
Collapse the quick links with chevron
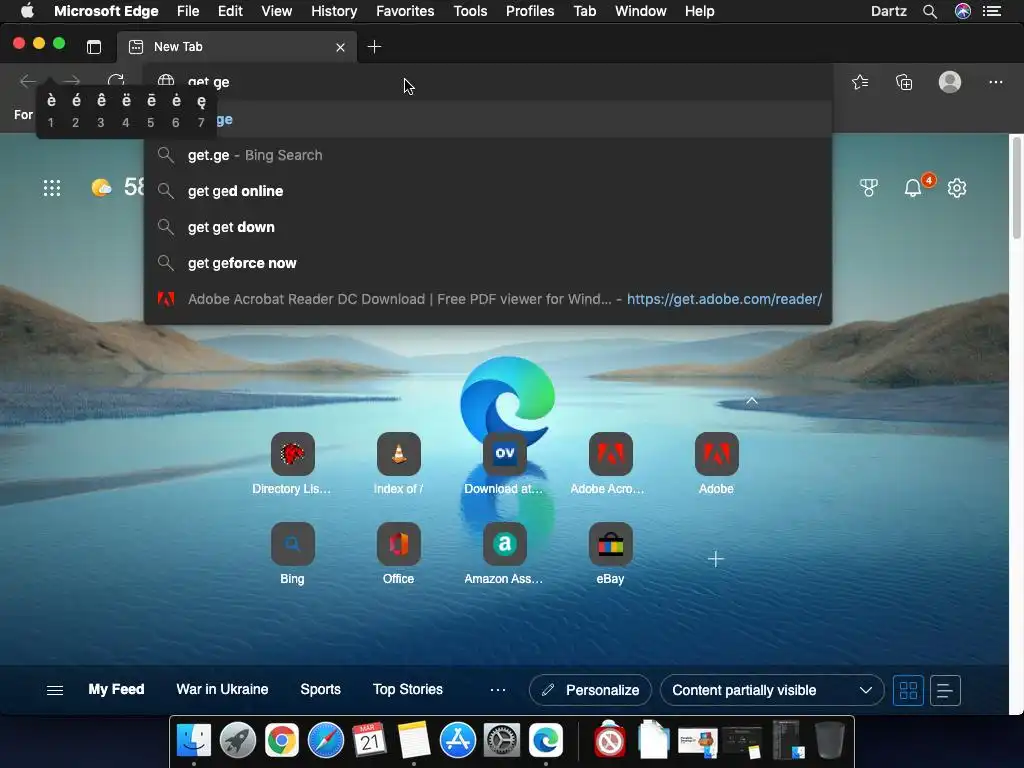[752, 400]
